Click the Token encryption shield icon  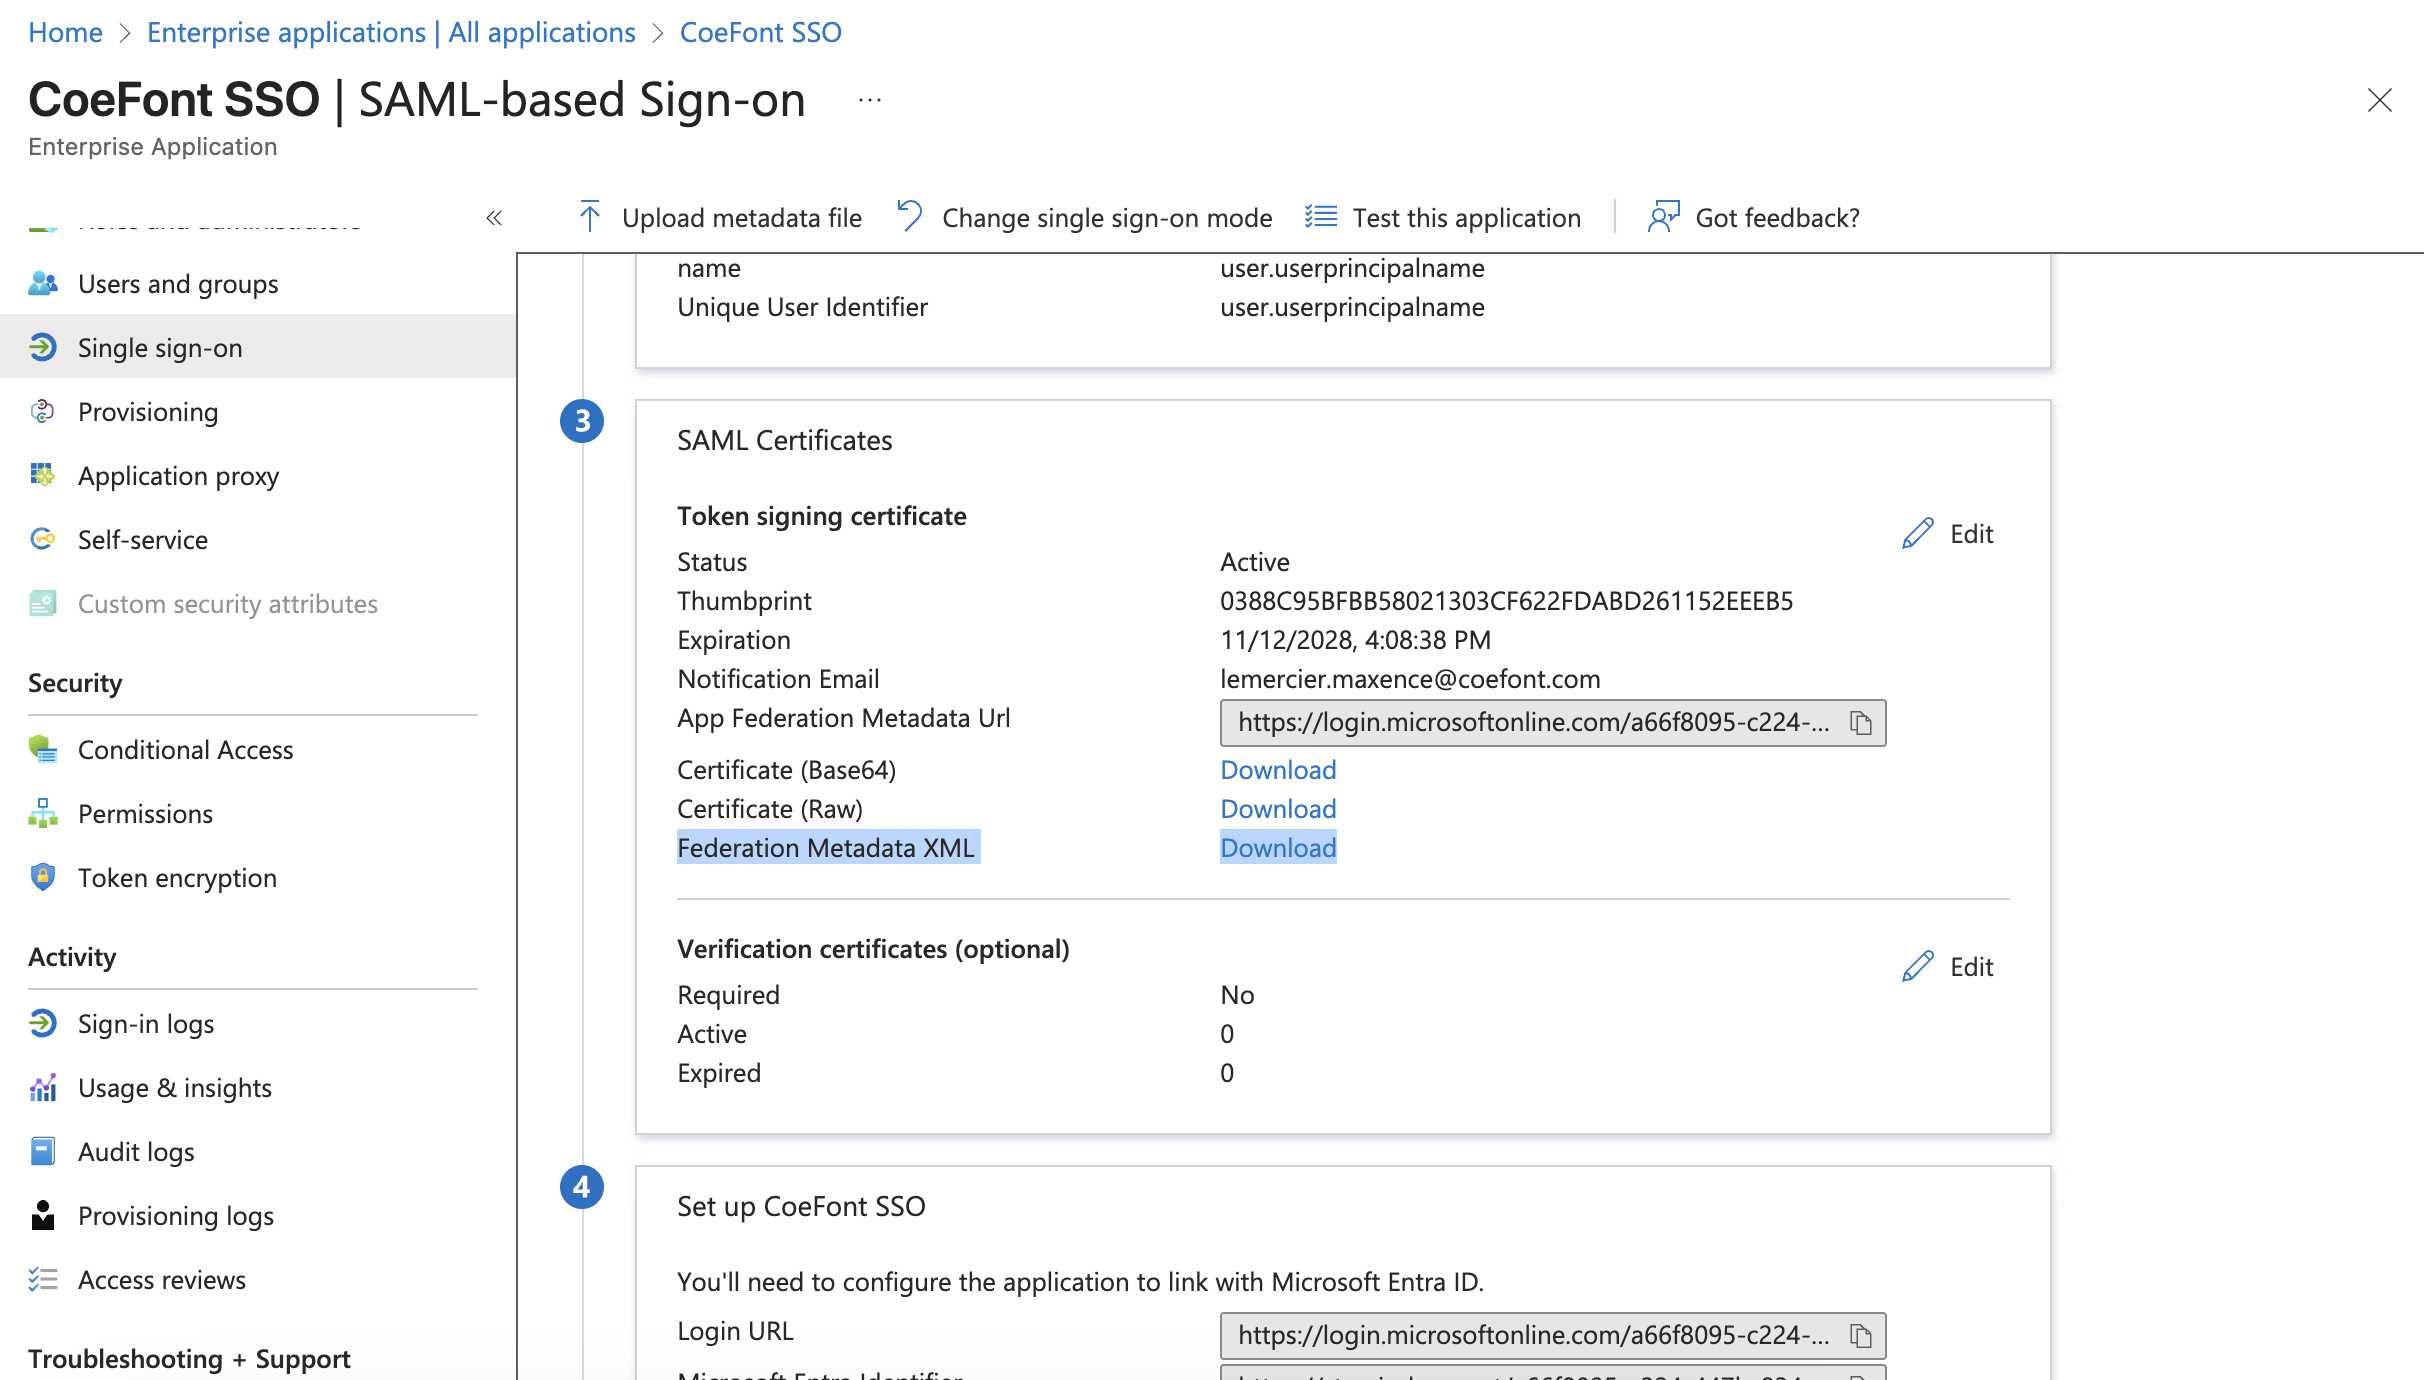click(43, 878)
